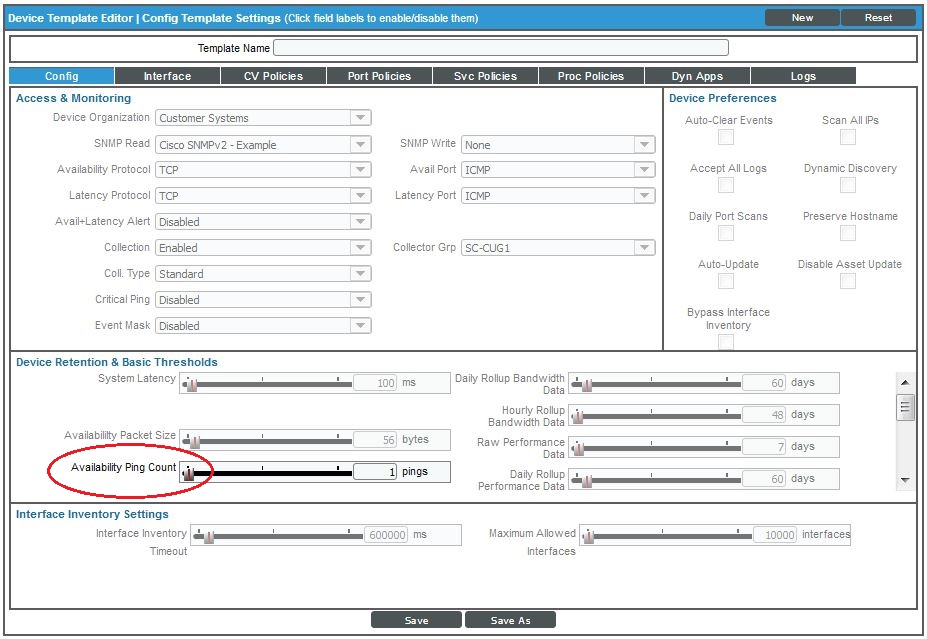Expand the Availability Protocol dropdown

(x=264, y=170)
